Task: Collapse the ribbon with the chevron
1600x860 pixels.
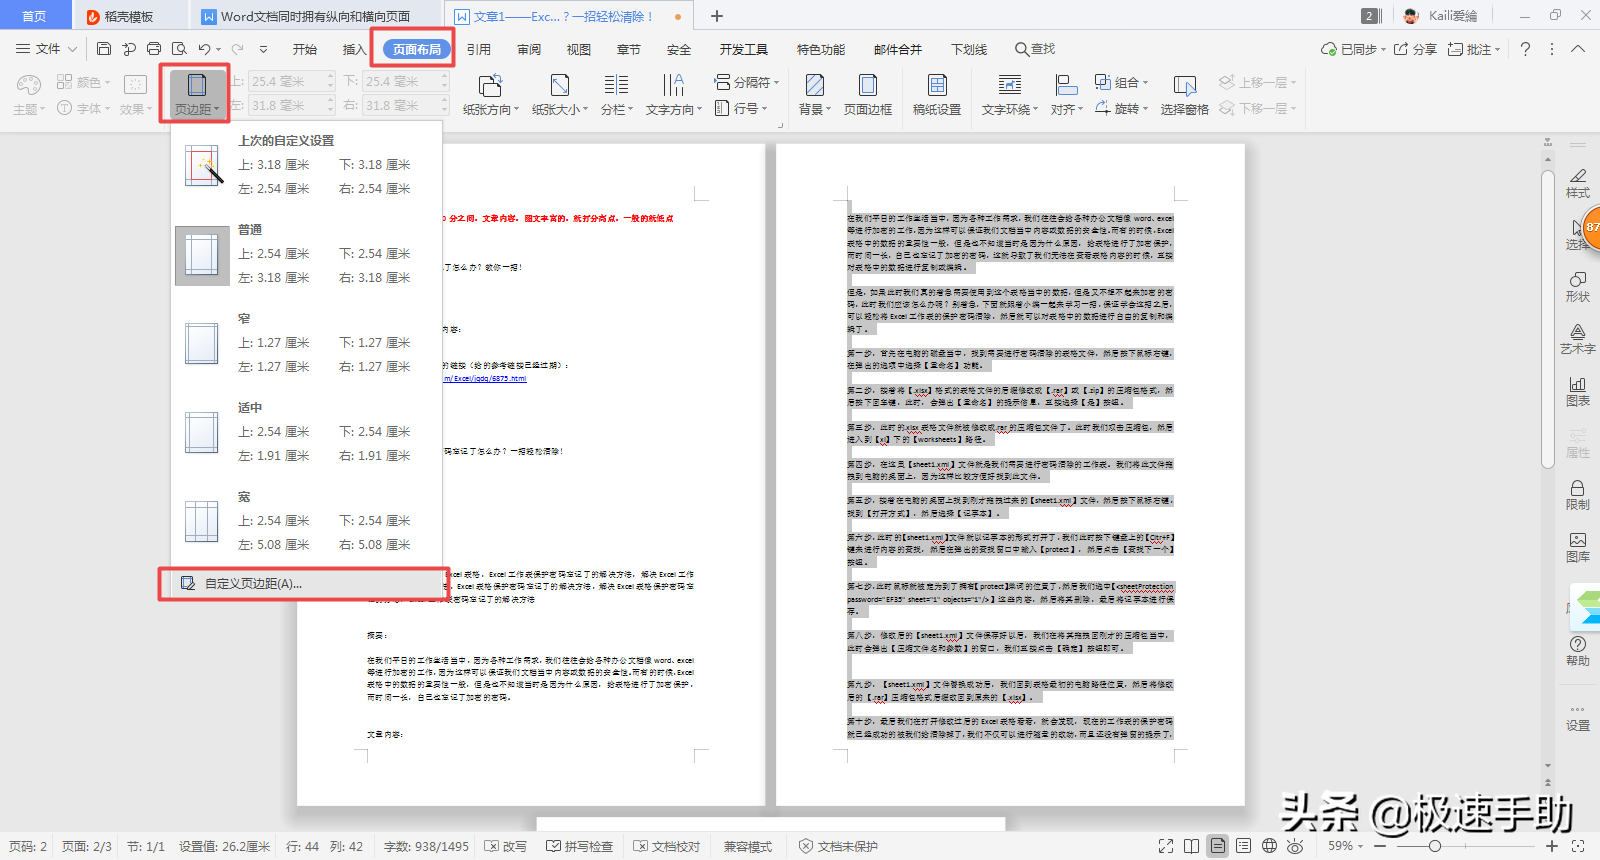Action: click(x=1578, y=49)
